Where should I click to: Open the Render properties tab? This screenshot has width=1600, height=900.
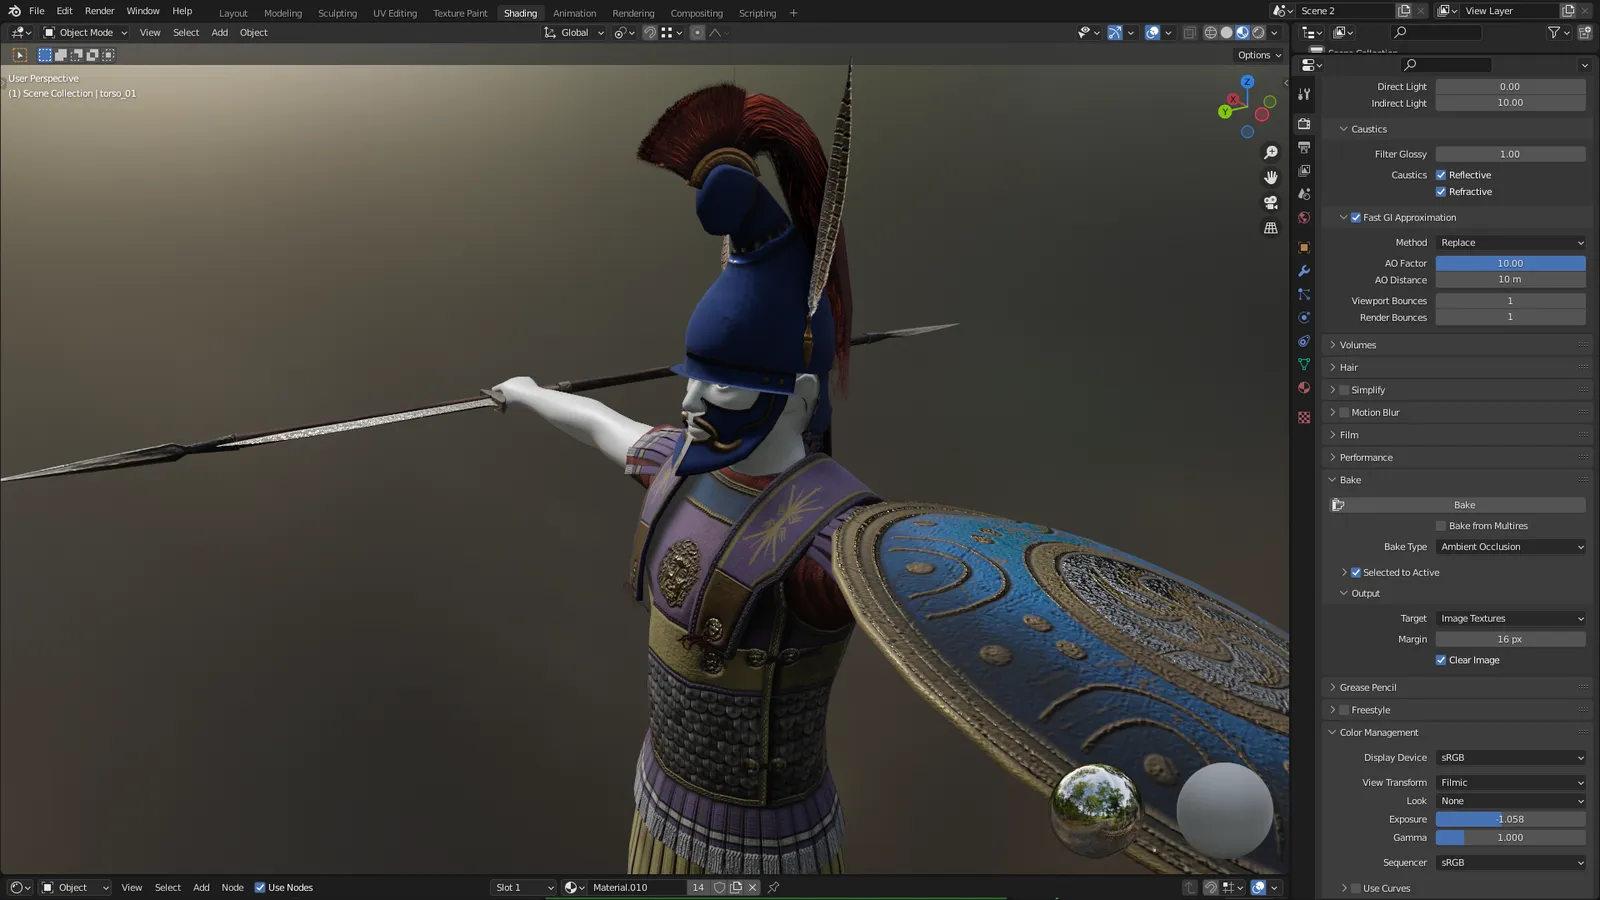pos(1304,123)
